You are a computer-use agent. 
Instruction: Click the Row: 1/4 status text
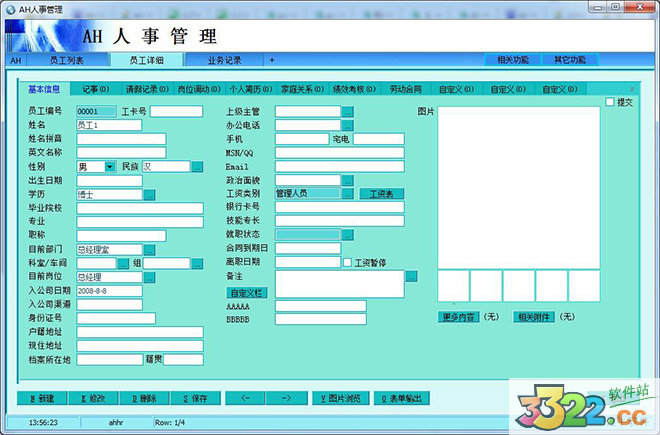(170, 422)
